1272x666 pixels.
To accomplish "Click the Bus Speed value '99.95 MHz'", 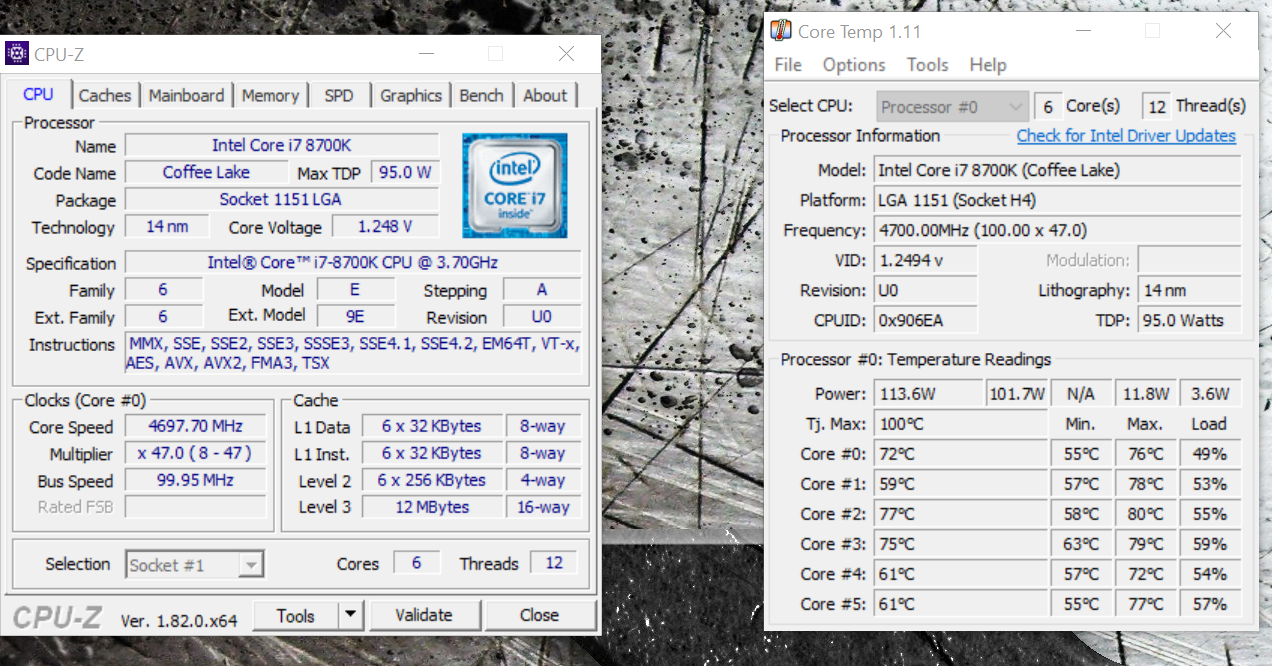I will 196,481.
